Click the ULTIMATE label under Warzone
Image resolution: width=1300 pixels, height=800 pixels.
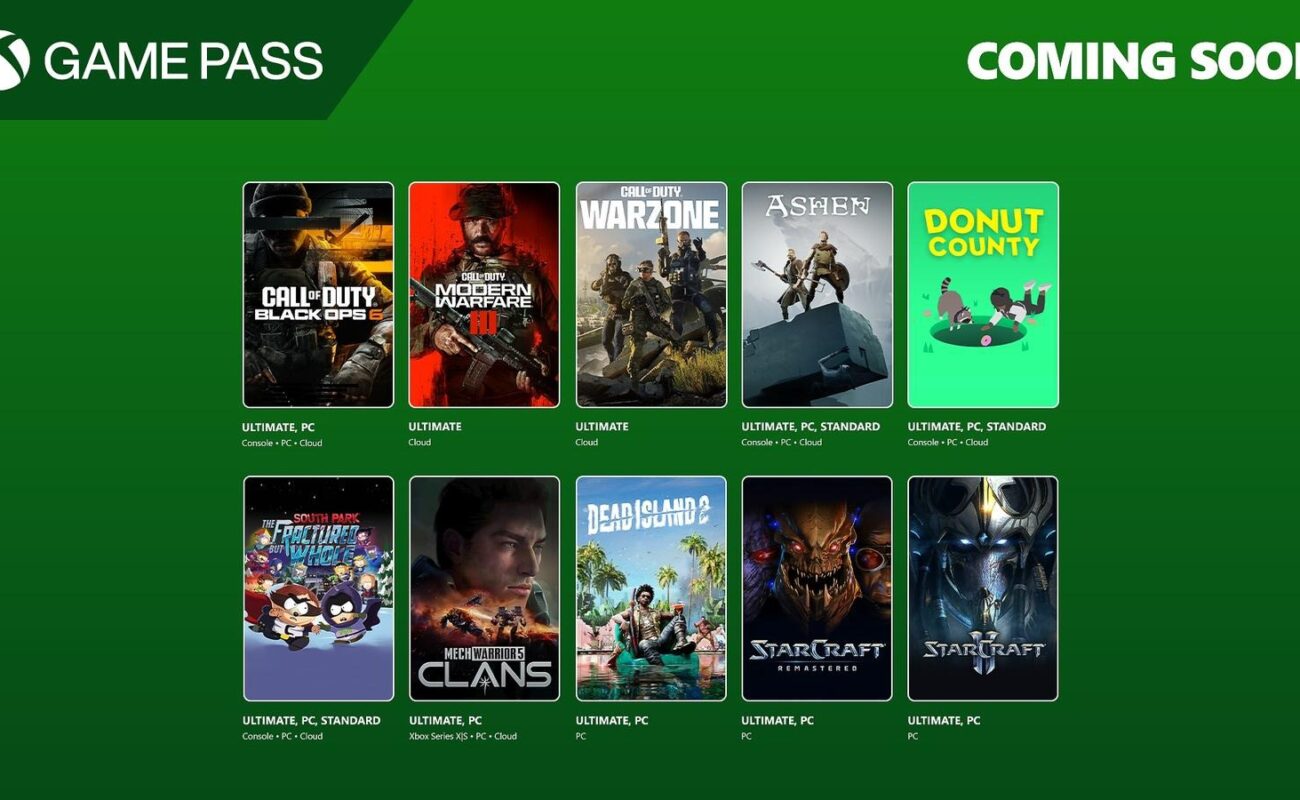point(601,427)
